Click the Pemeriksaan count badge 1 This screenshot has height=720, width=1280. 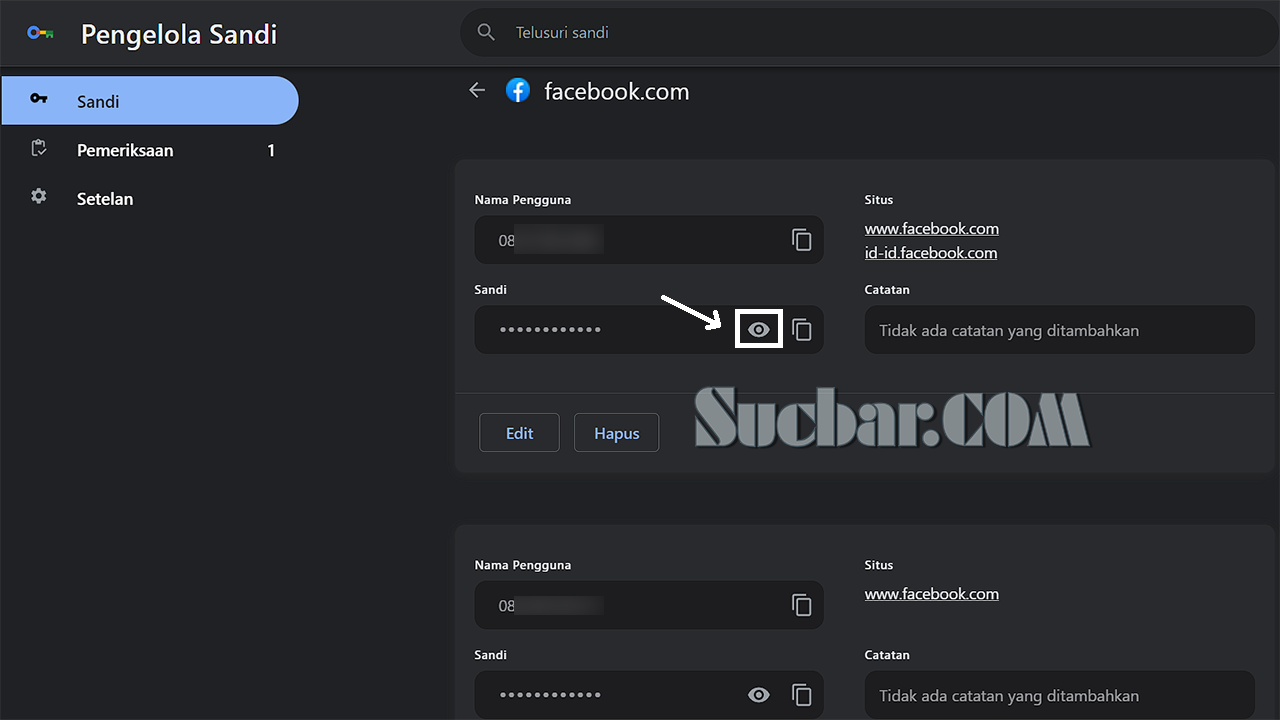click(x=271, y=150)
